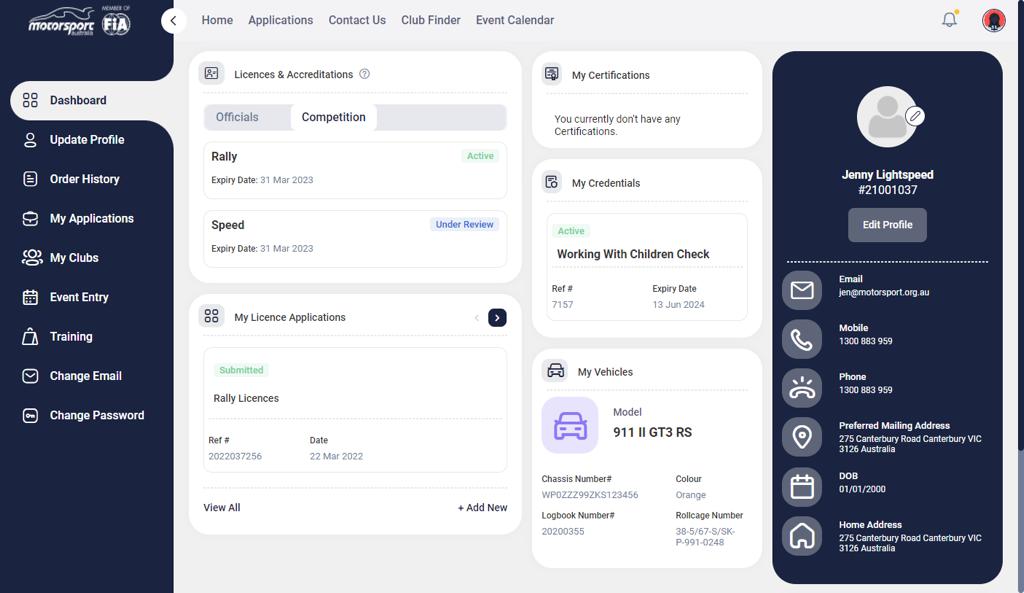
Task: Switch to the Officials tab
Action: click(237, 117)
